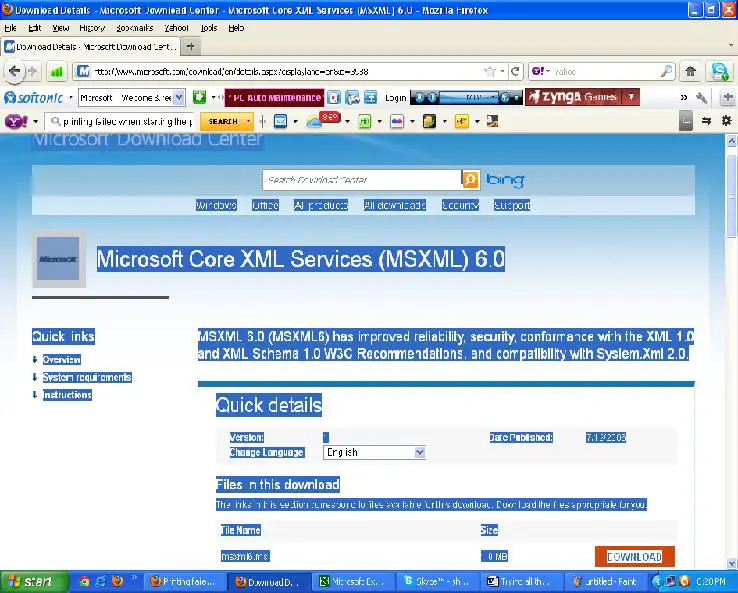Image resolution: width=738 pixels, height=593 pixels.
Task: Expand the Mail icon dropdown arrow
Action: tap(295, 122)
